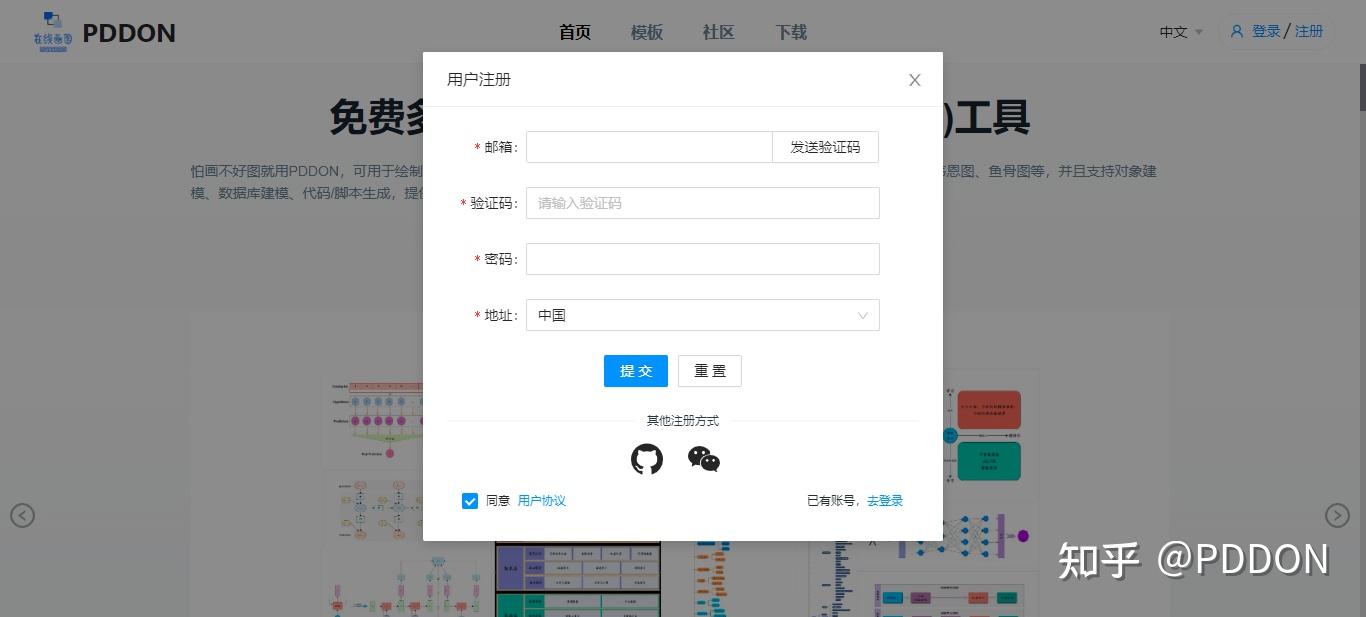This screenshot has height=617, width=1366.
Task: Select the GitHub registration icon
Action: coord(646,460)
